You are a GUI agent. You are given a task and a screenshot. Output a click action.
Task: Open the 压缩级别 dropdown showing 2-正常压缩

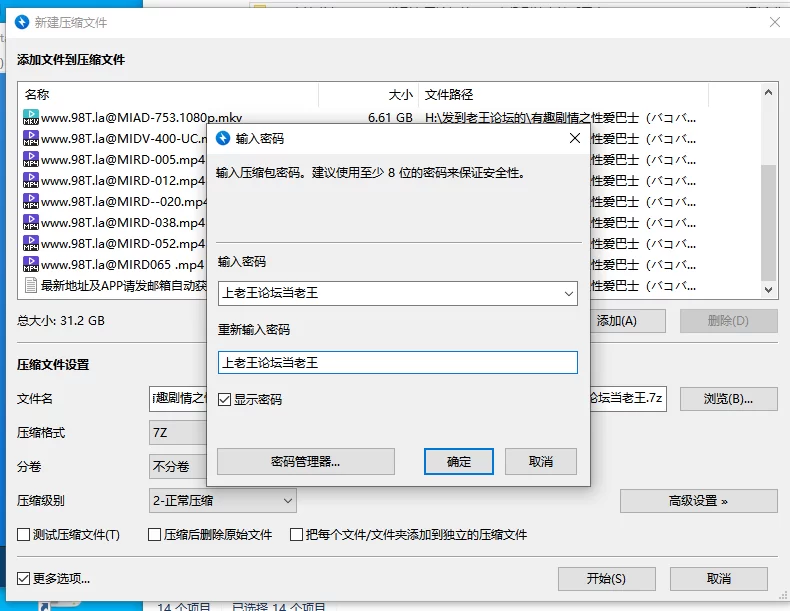223,501
